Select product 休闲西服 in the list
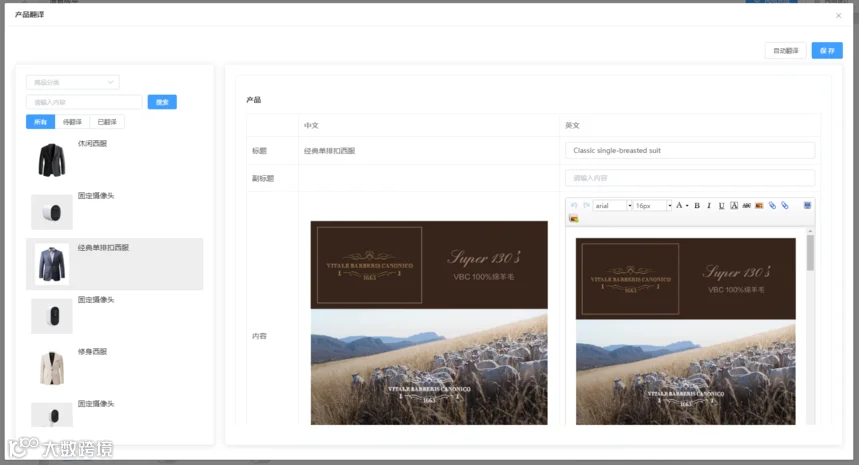This screenshot has height=465, width=859. (x=114, y=159)
